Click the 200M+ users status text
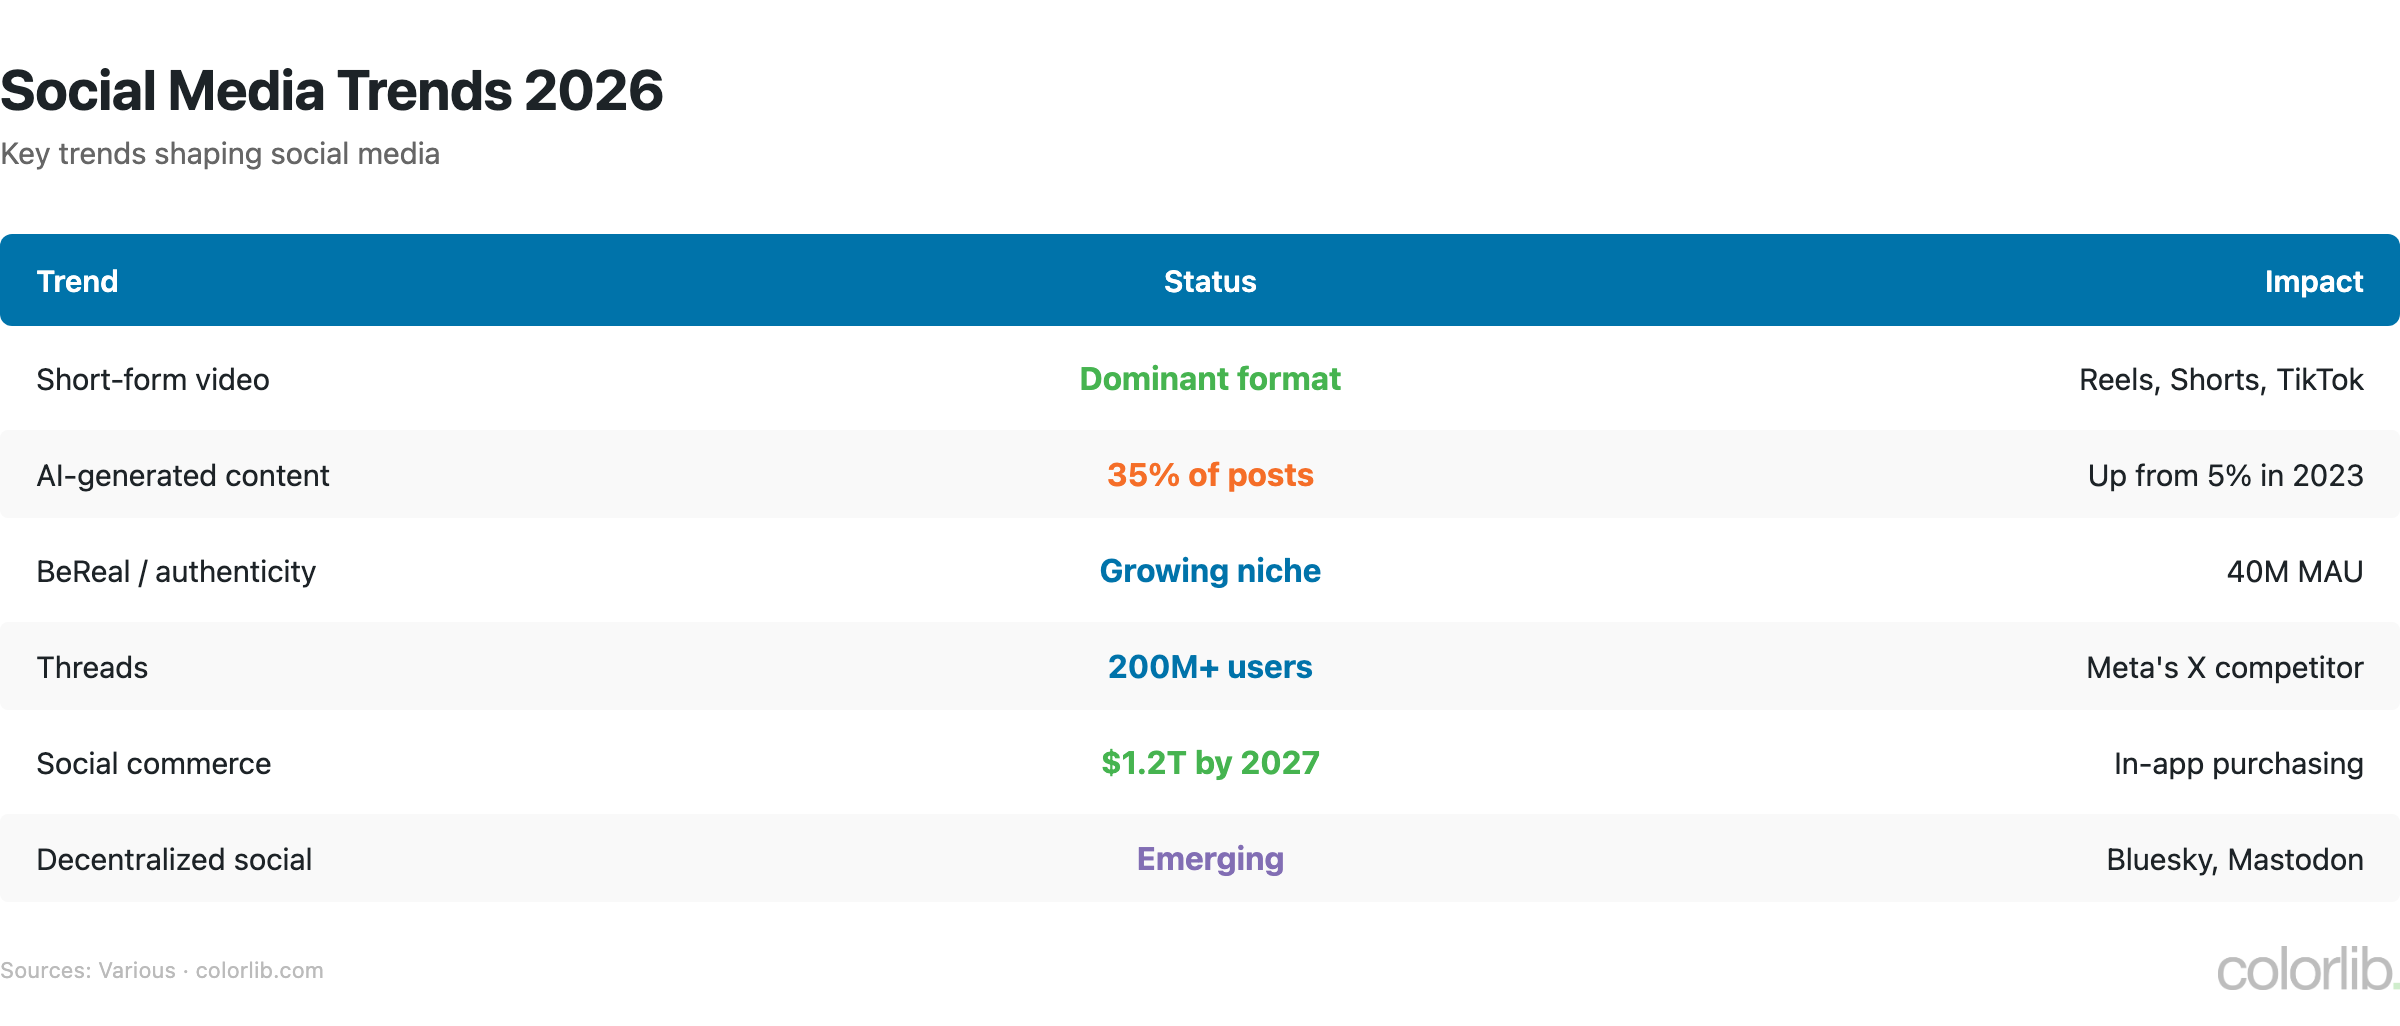The width and height of the screenshot is (2400, 1026). 1210,667
